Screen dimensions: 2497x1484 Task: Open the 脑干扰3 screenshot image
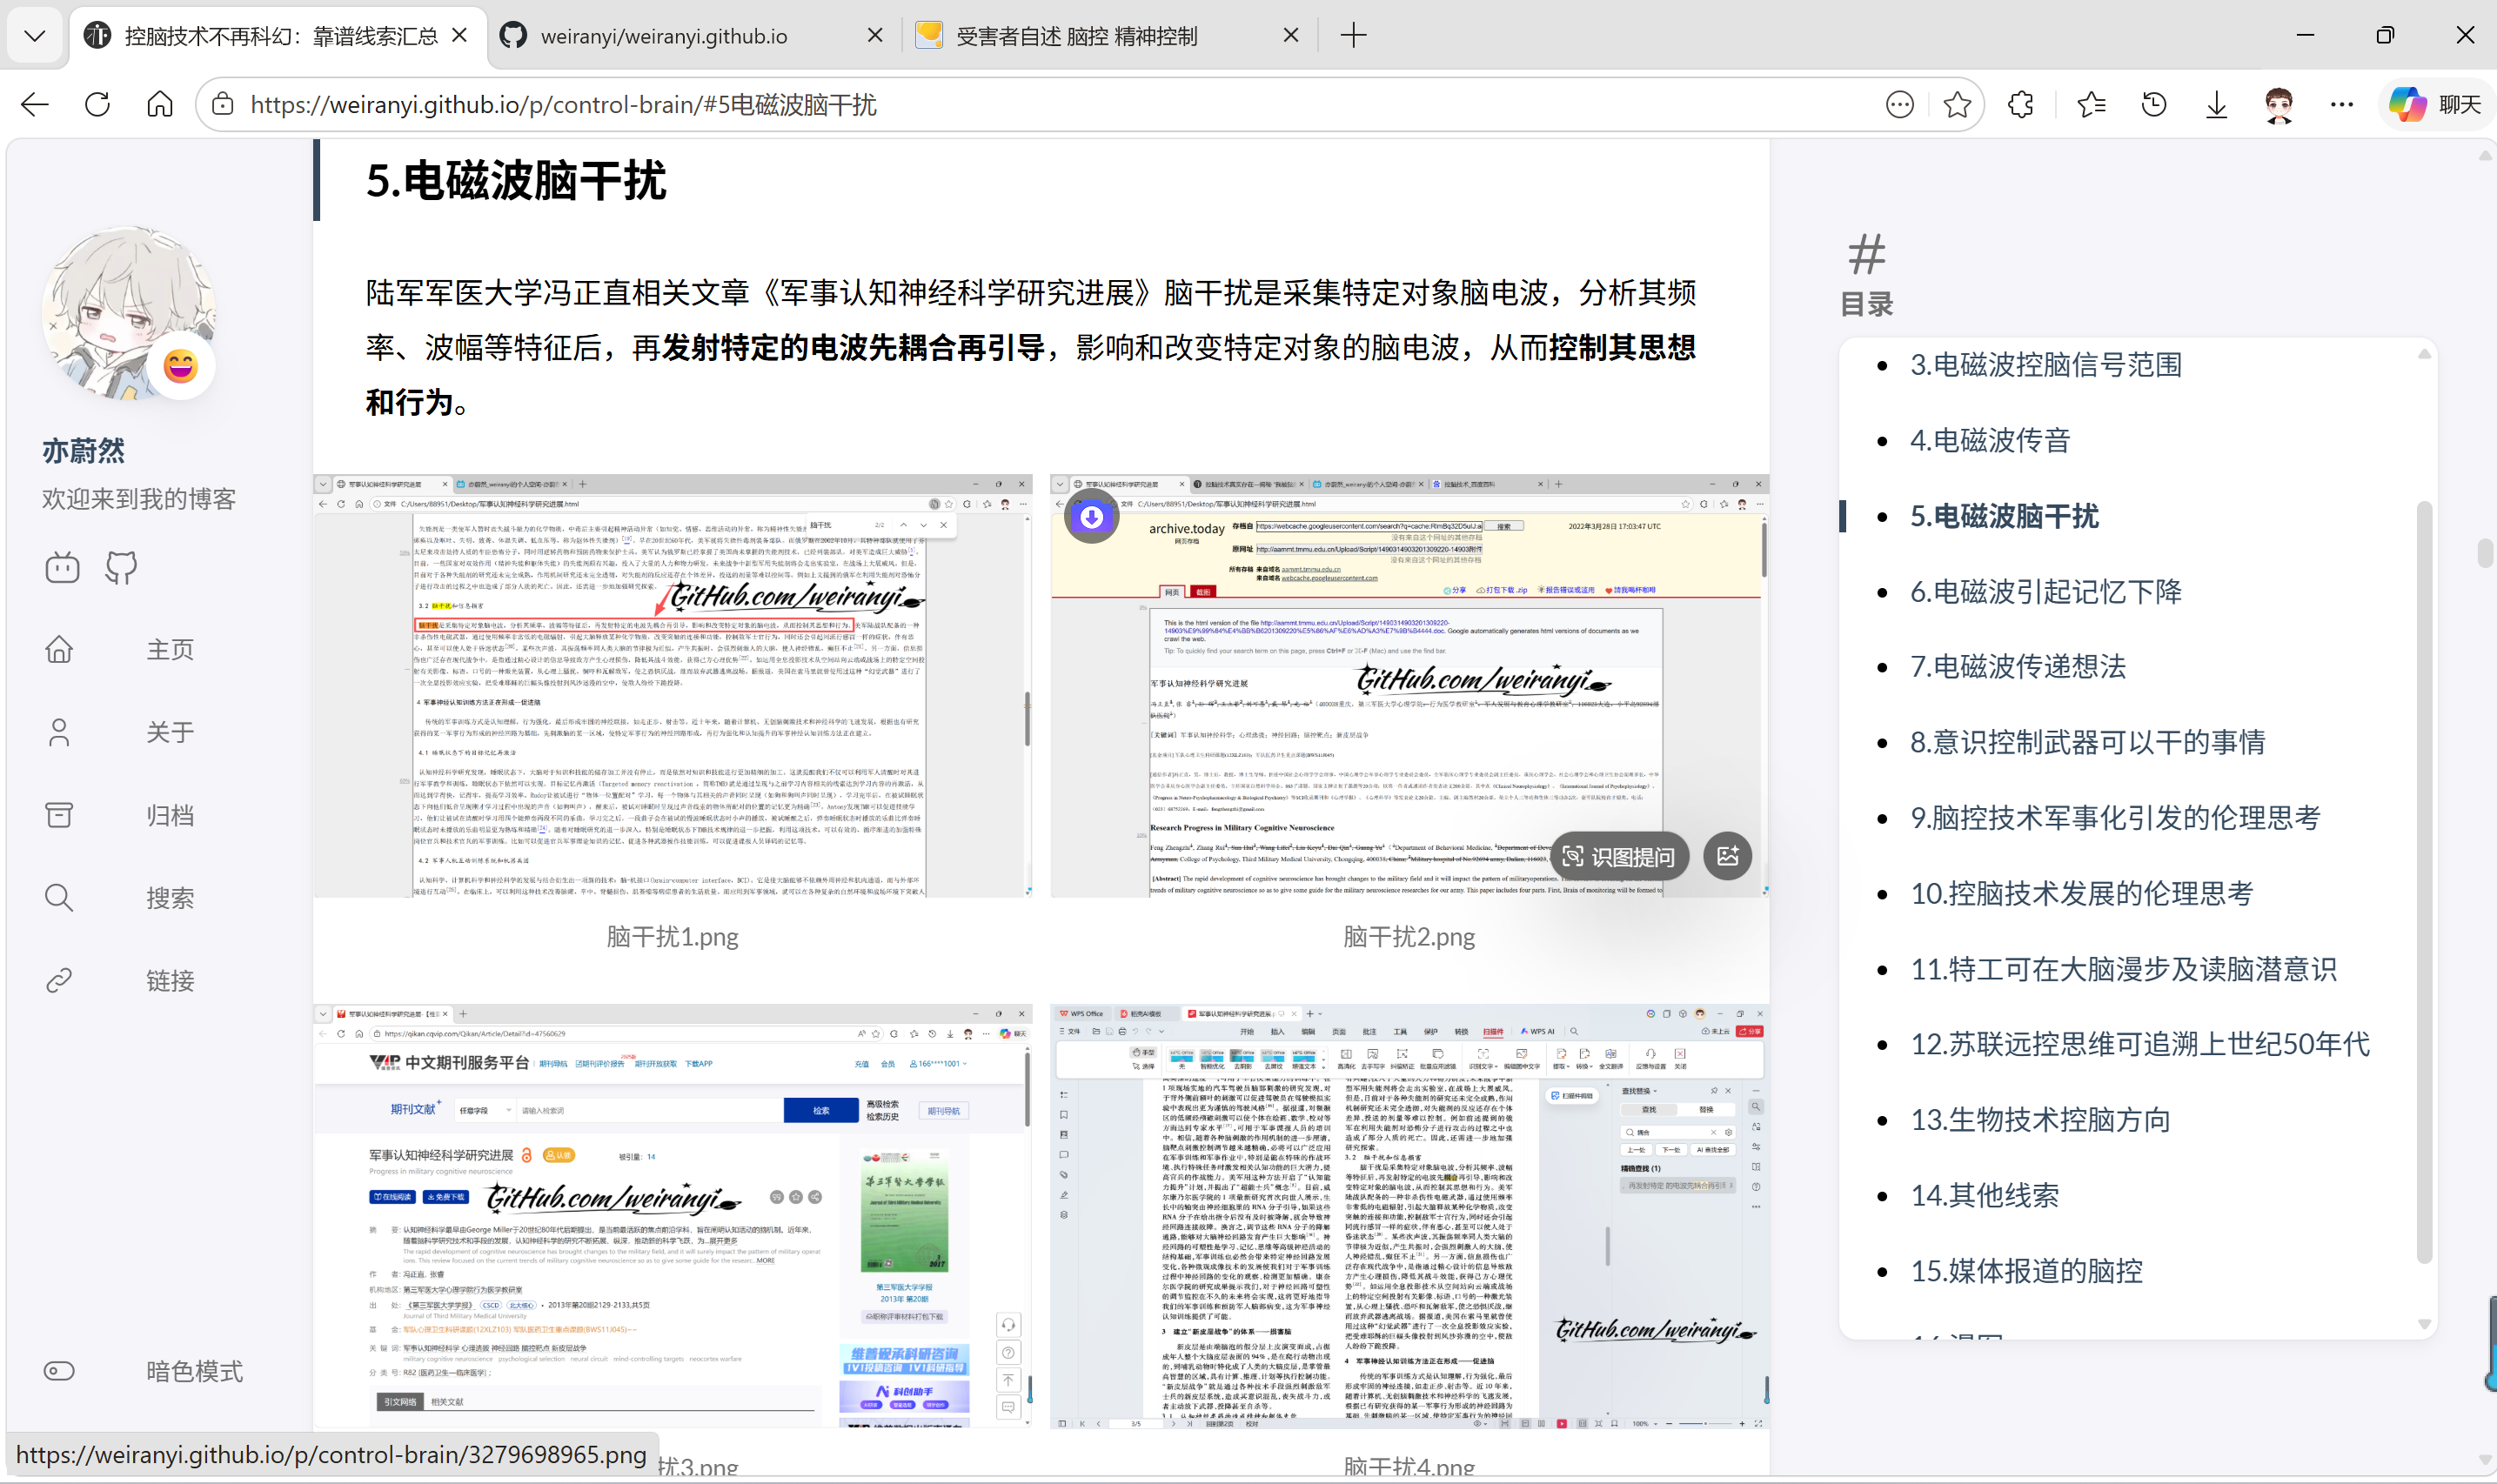click(672, 1216)
